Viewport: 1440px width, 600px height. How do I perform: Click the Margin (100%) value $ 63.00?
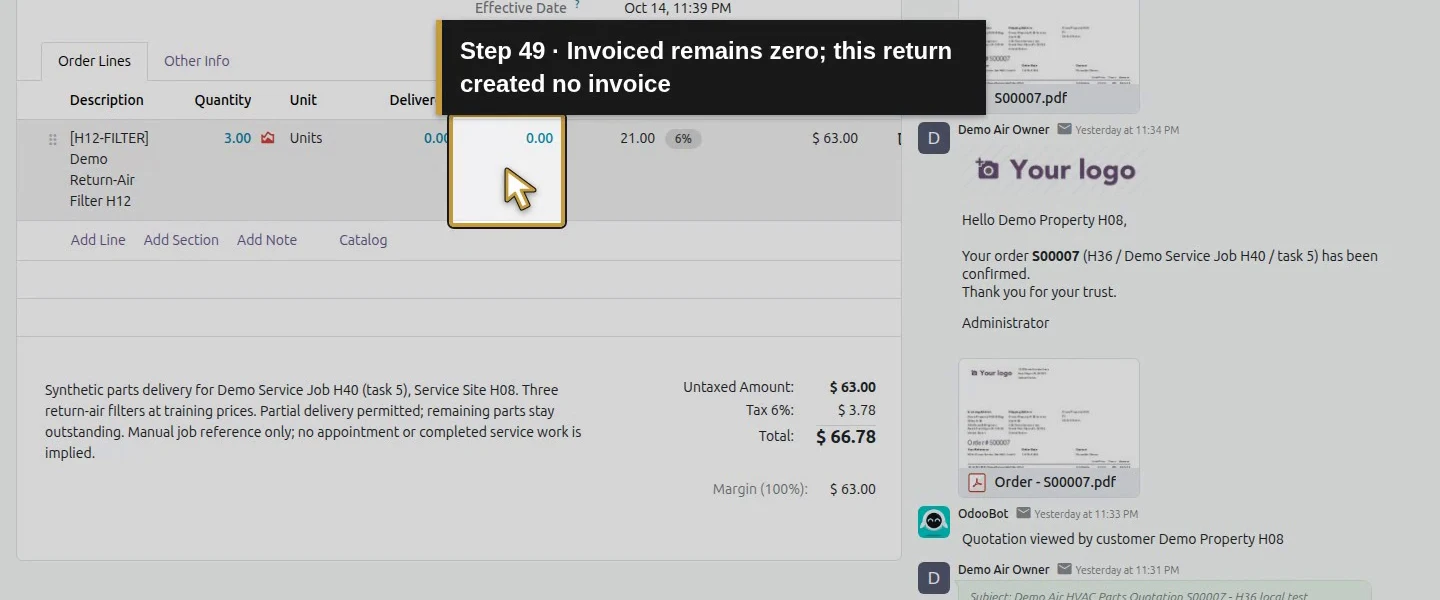(x=853, y=489)
